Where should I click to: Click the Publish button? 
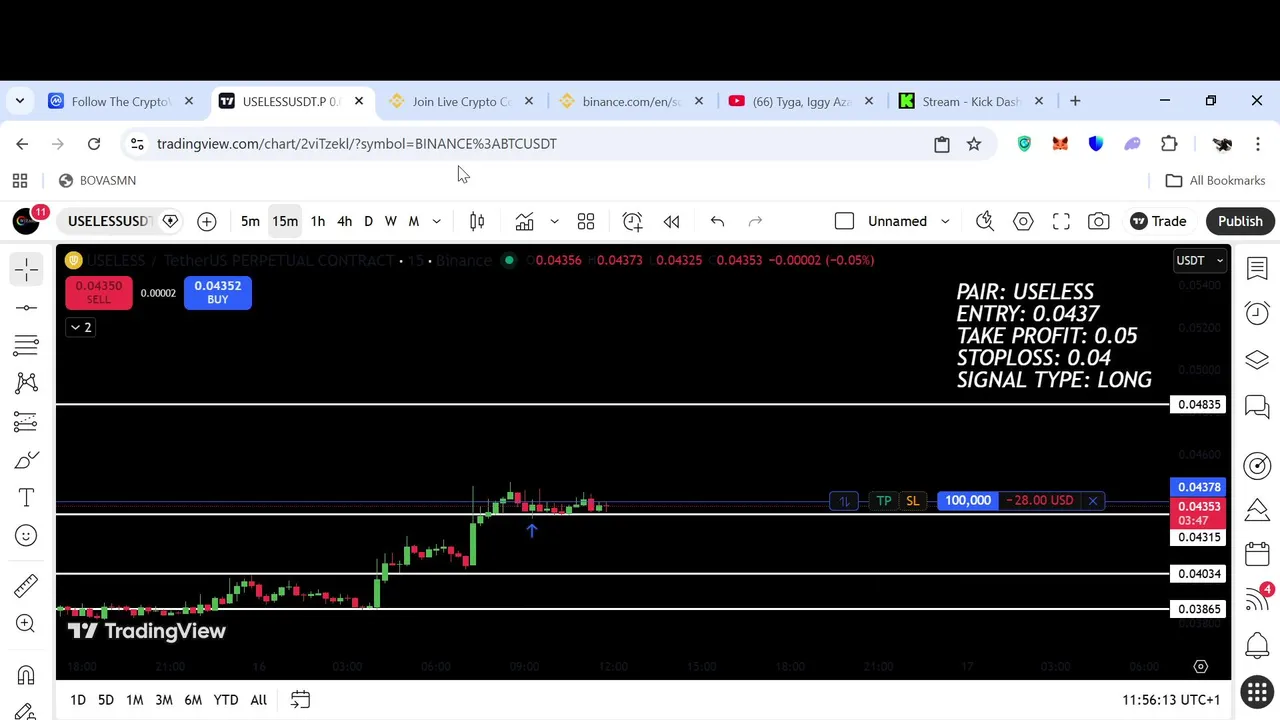[x=1240, y=221]
